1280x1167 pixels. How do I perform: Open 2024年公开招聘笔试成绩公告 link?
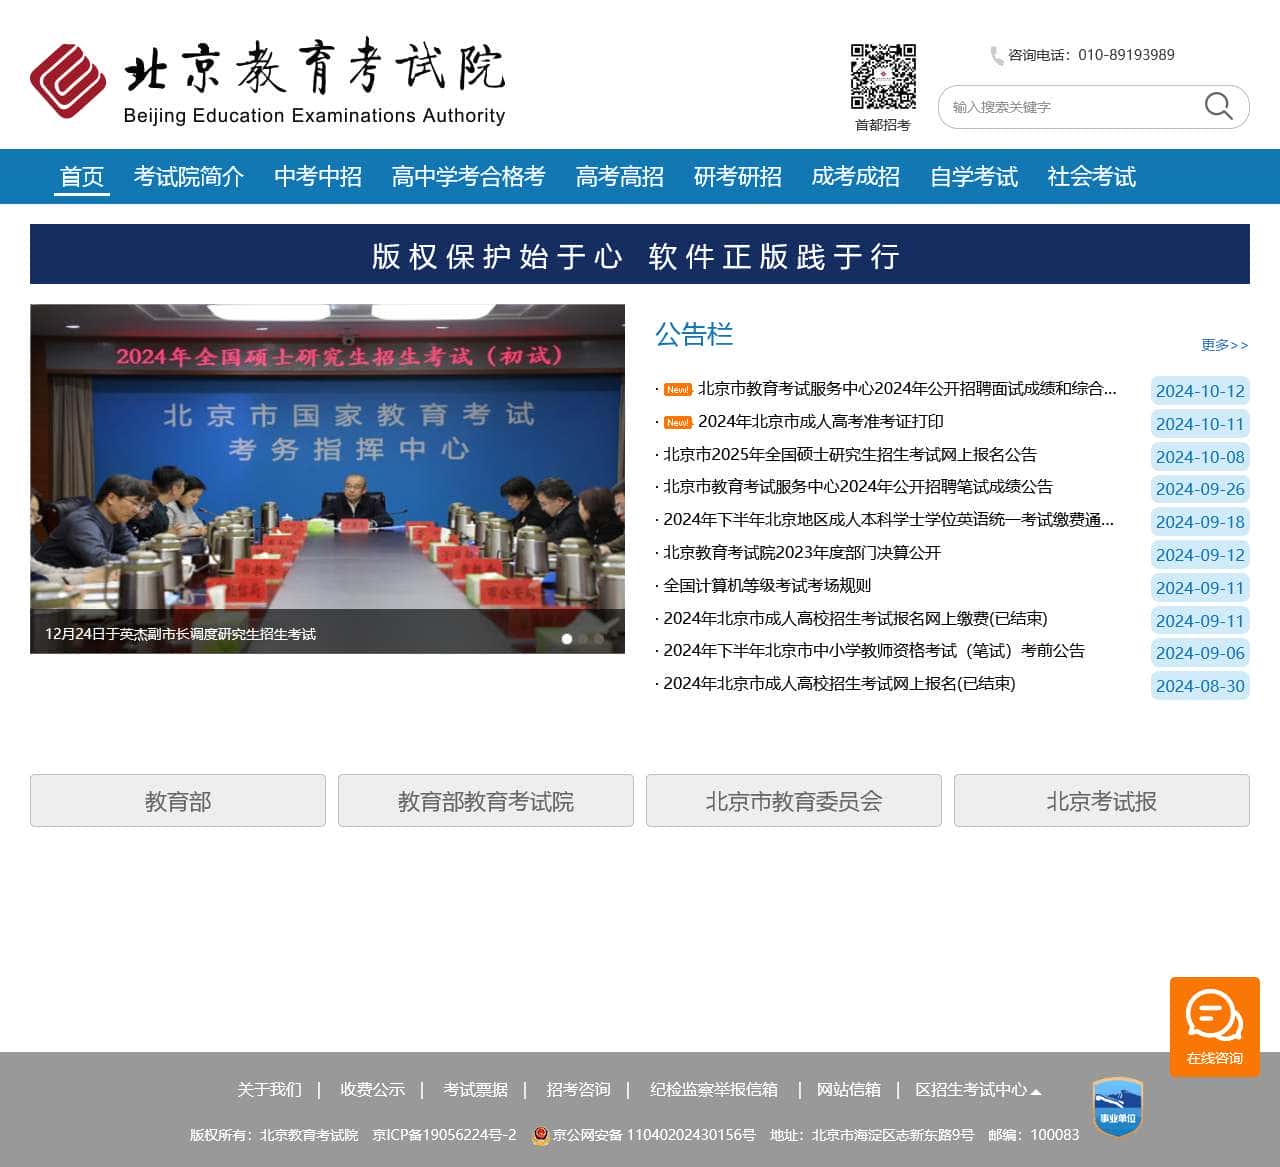[x=858, y=487]
